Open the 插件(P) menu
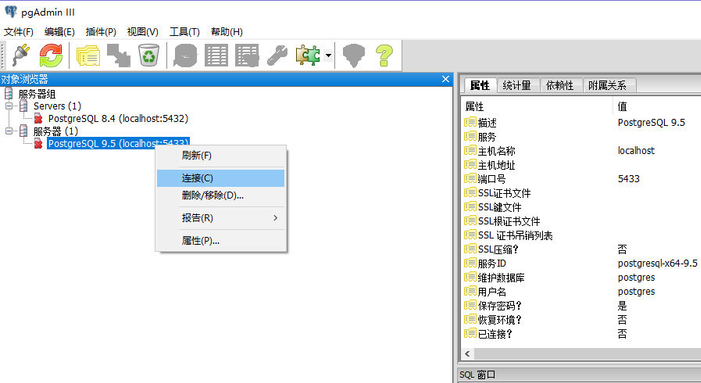This screenshot has width=701, height=383. (x=101, y=32)
